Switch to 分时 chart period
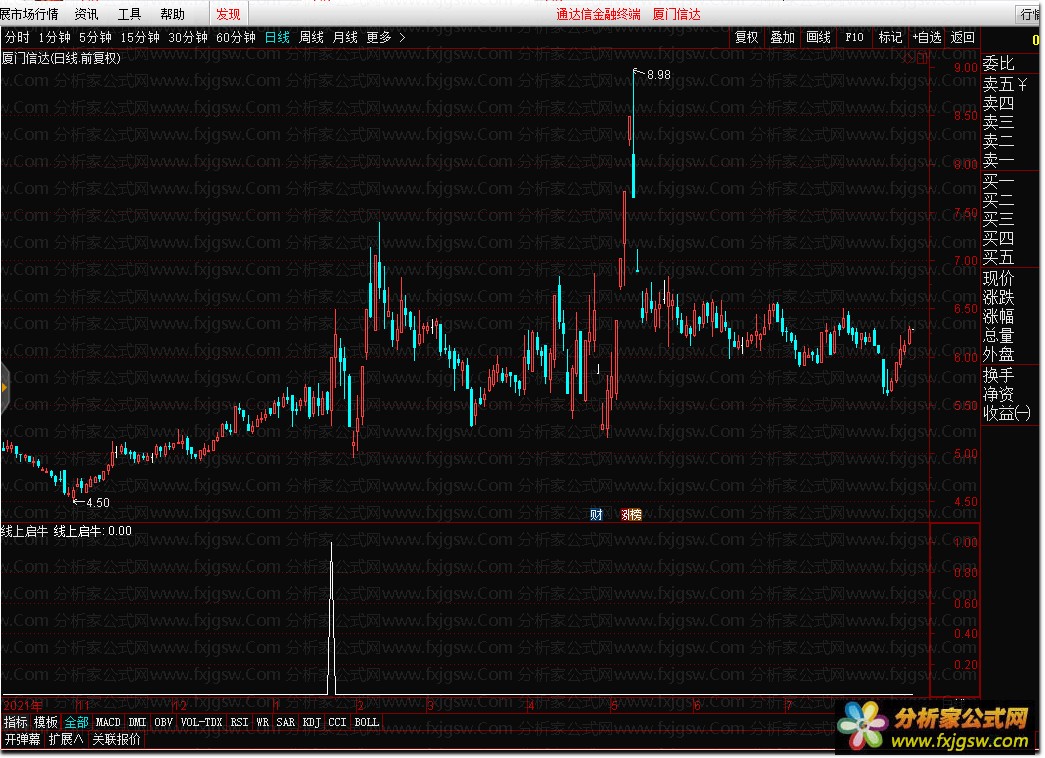The image size is (1045, 758). [x=17, y=37]
